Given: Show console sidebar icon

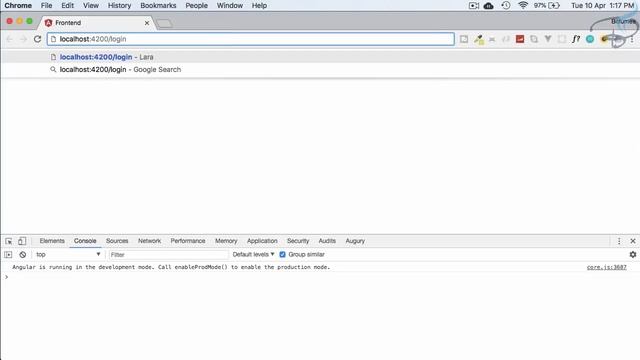Looking at the screenshot, I should click(8, 254).
